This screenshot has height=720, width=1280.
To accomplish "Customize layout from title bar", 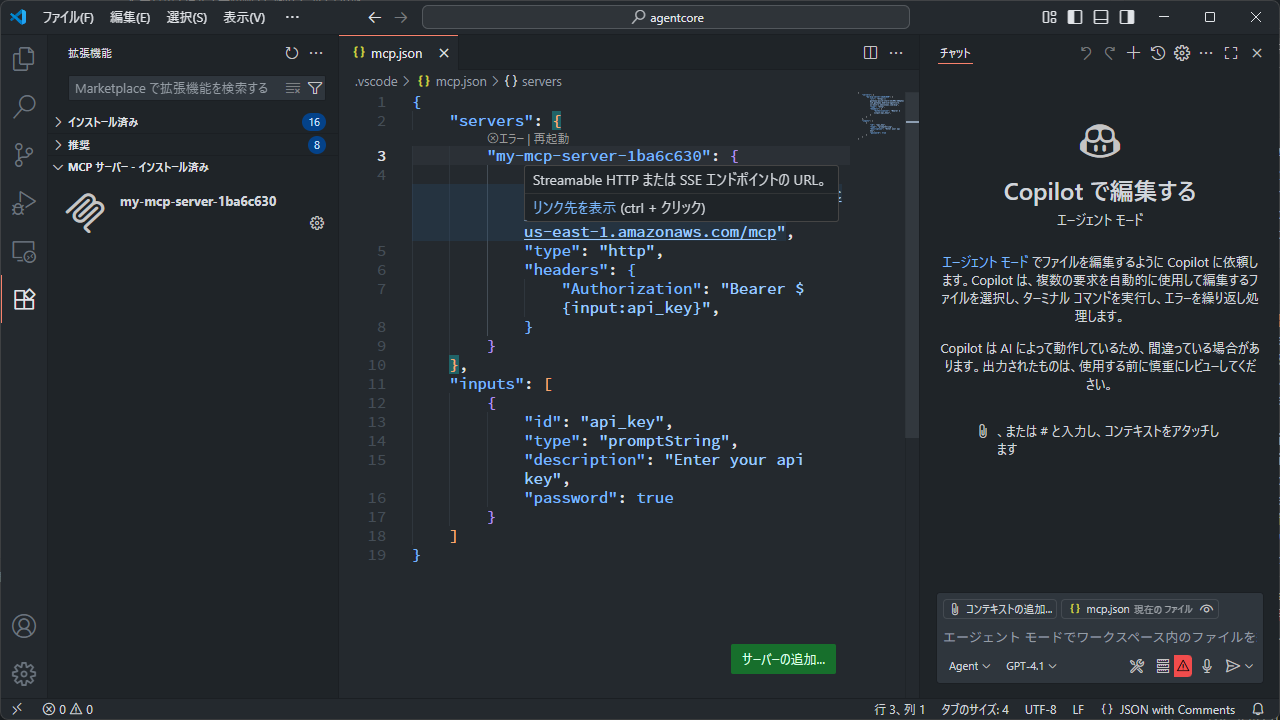I will (1049, 17).
